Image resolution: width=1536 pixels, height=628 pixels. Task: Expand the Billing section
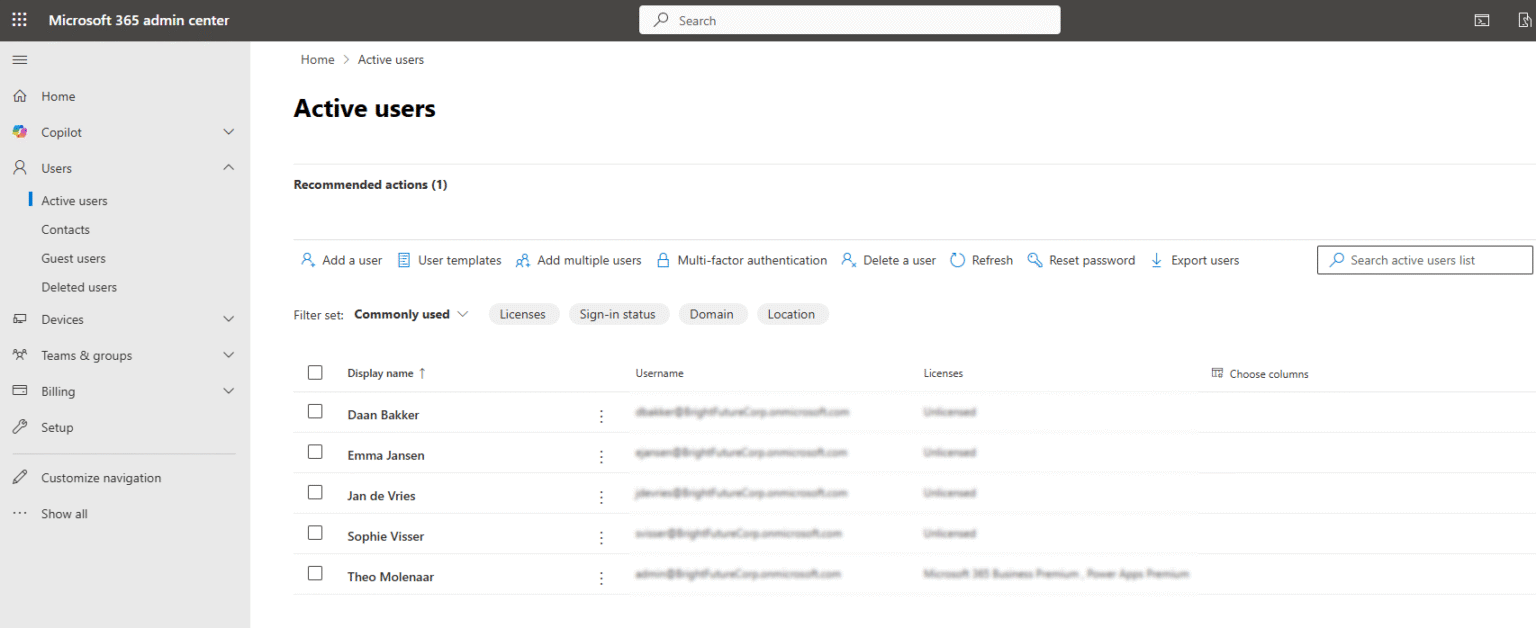pos(57,391)
